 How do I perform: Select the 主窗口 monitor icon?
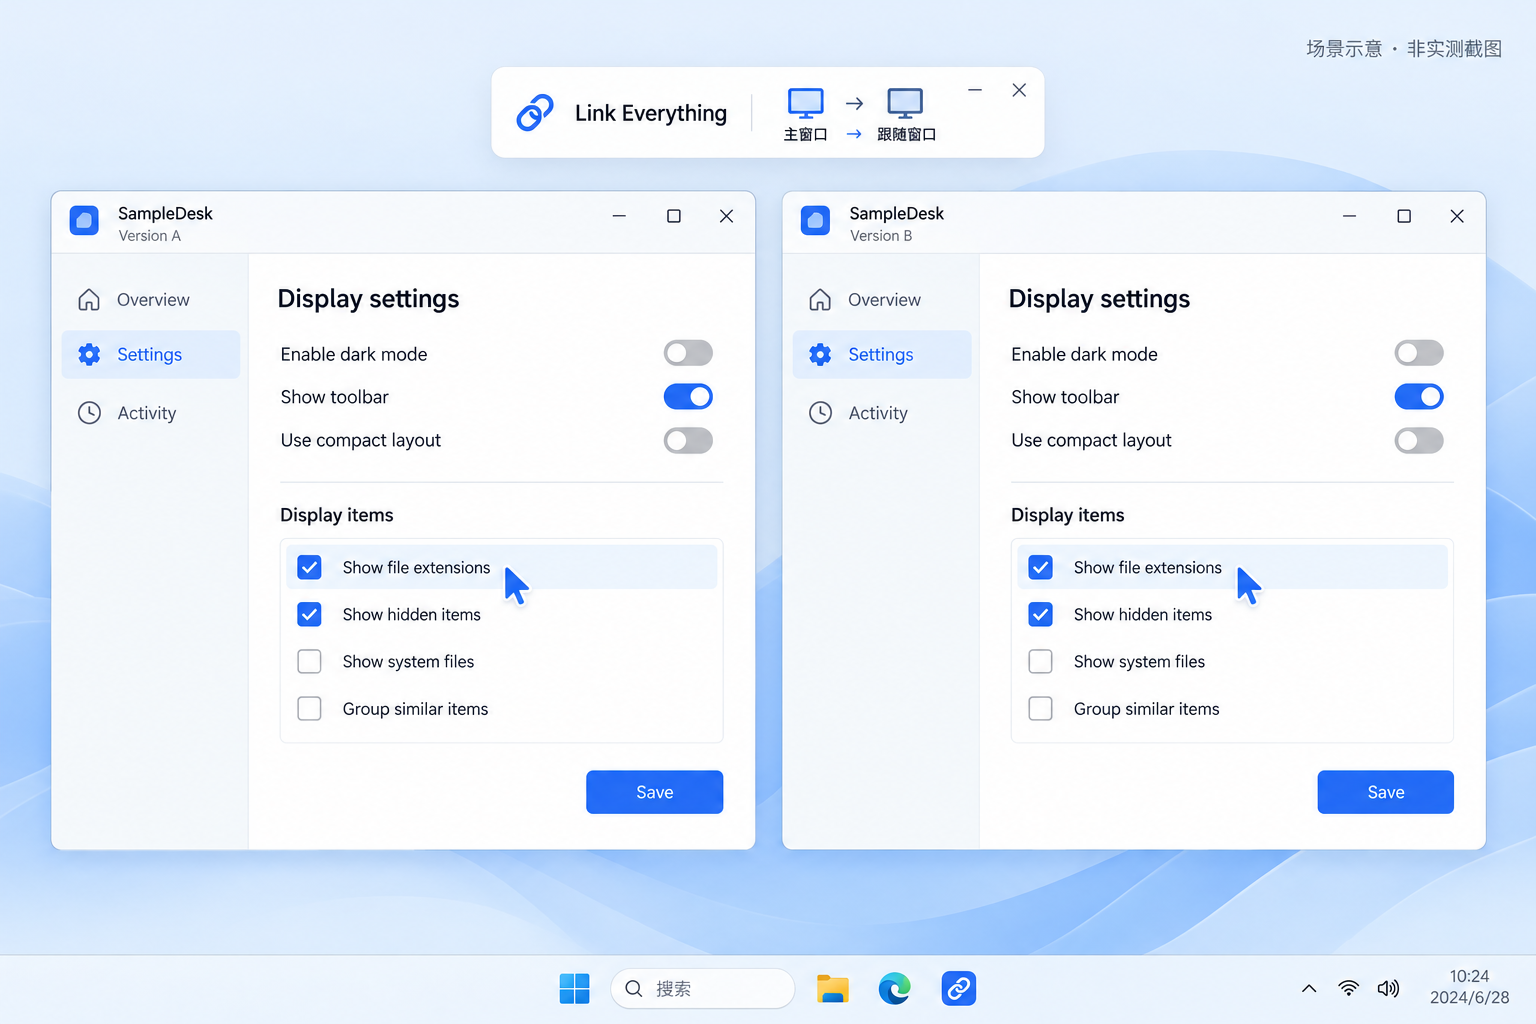point(805,103)
